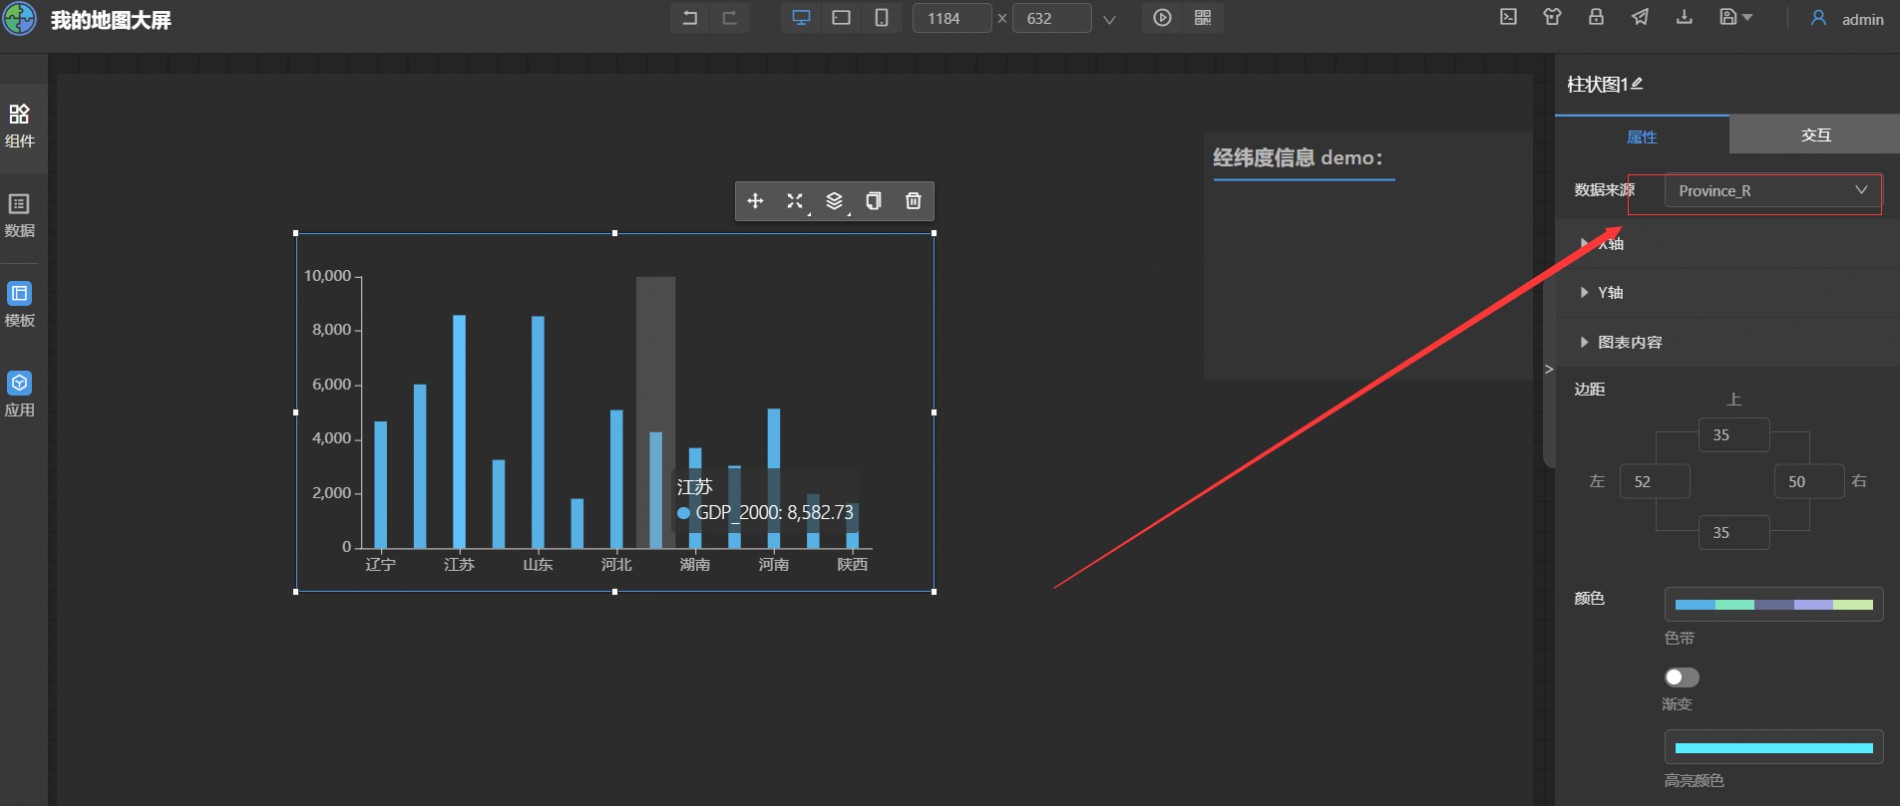Expand the 图表内容 section
Viewport: 1900px width, 806px height.
[1629, 342]
